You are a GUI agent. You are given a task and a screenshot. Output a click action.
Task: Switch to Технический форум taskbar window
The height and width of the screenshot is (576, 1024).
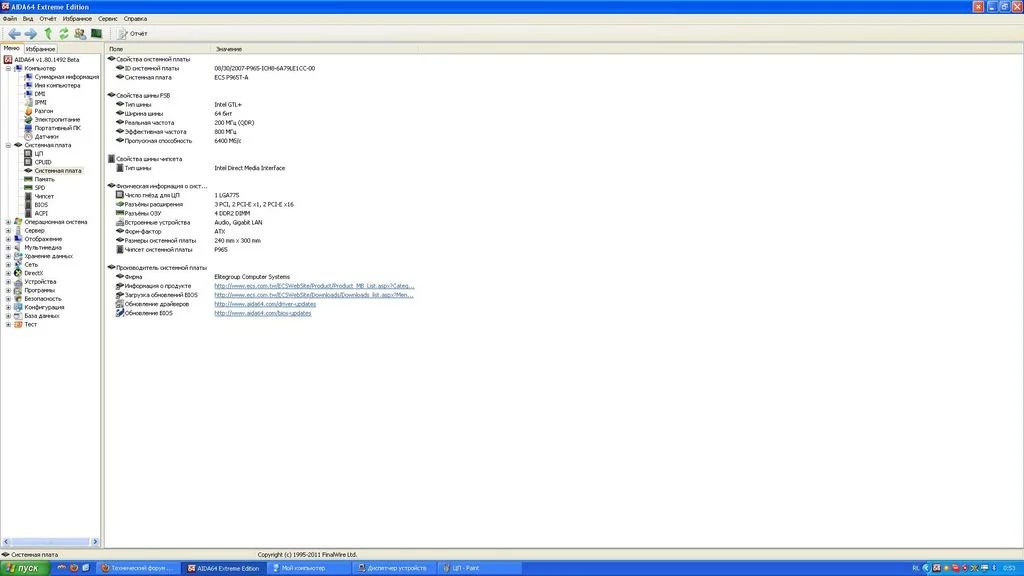point(138,568)
